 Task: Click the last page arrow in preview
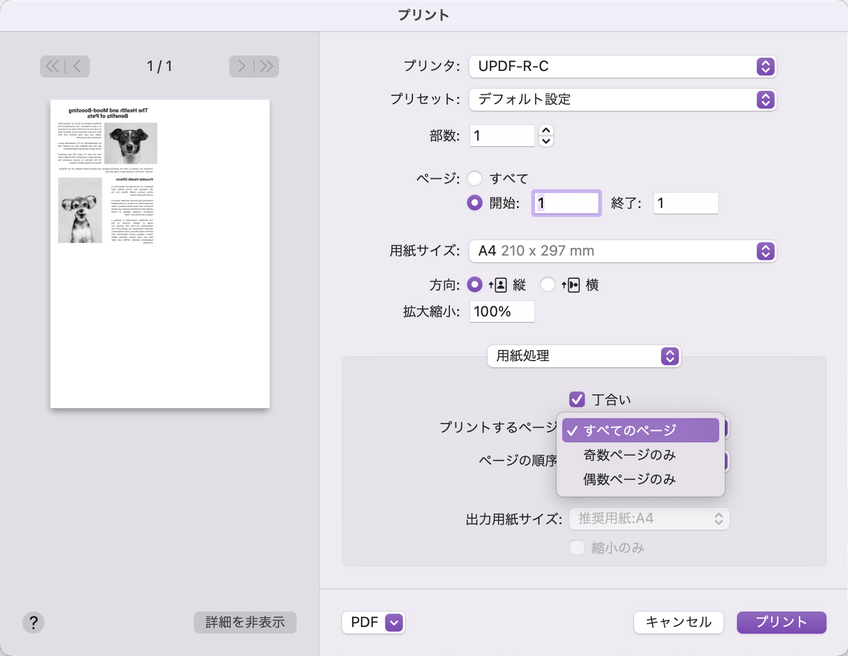click(x=265, y=66)
